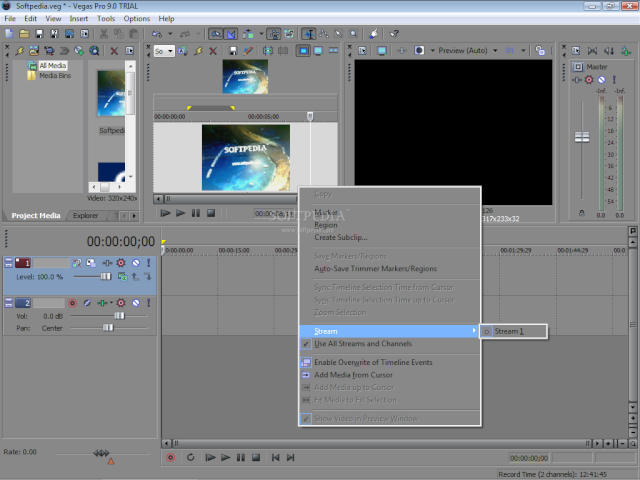This screenshot has height=480, width=640.
Task: Adjust audio track Vol slider
Action: [119, 316]
